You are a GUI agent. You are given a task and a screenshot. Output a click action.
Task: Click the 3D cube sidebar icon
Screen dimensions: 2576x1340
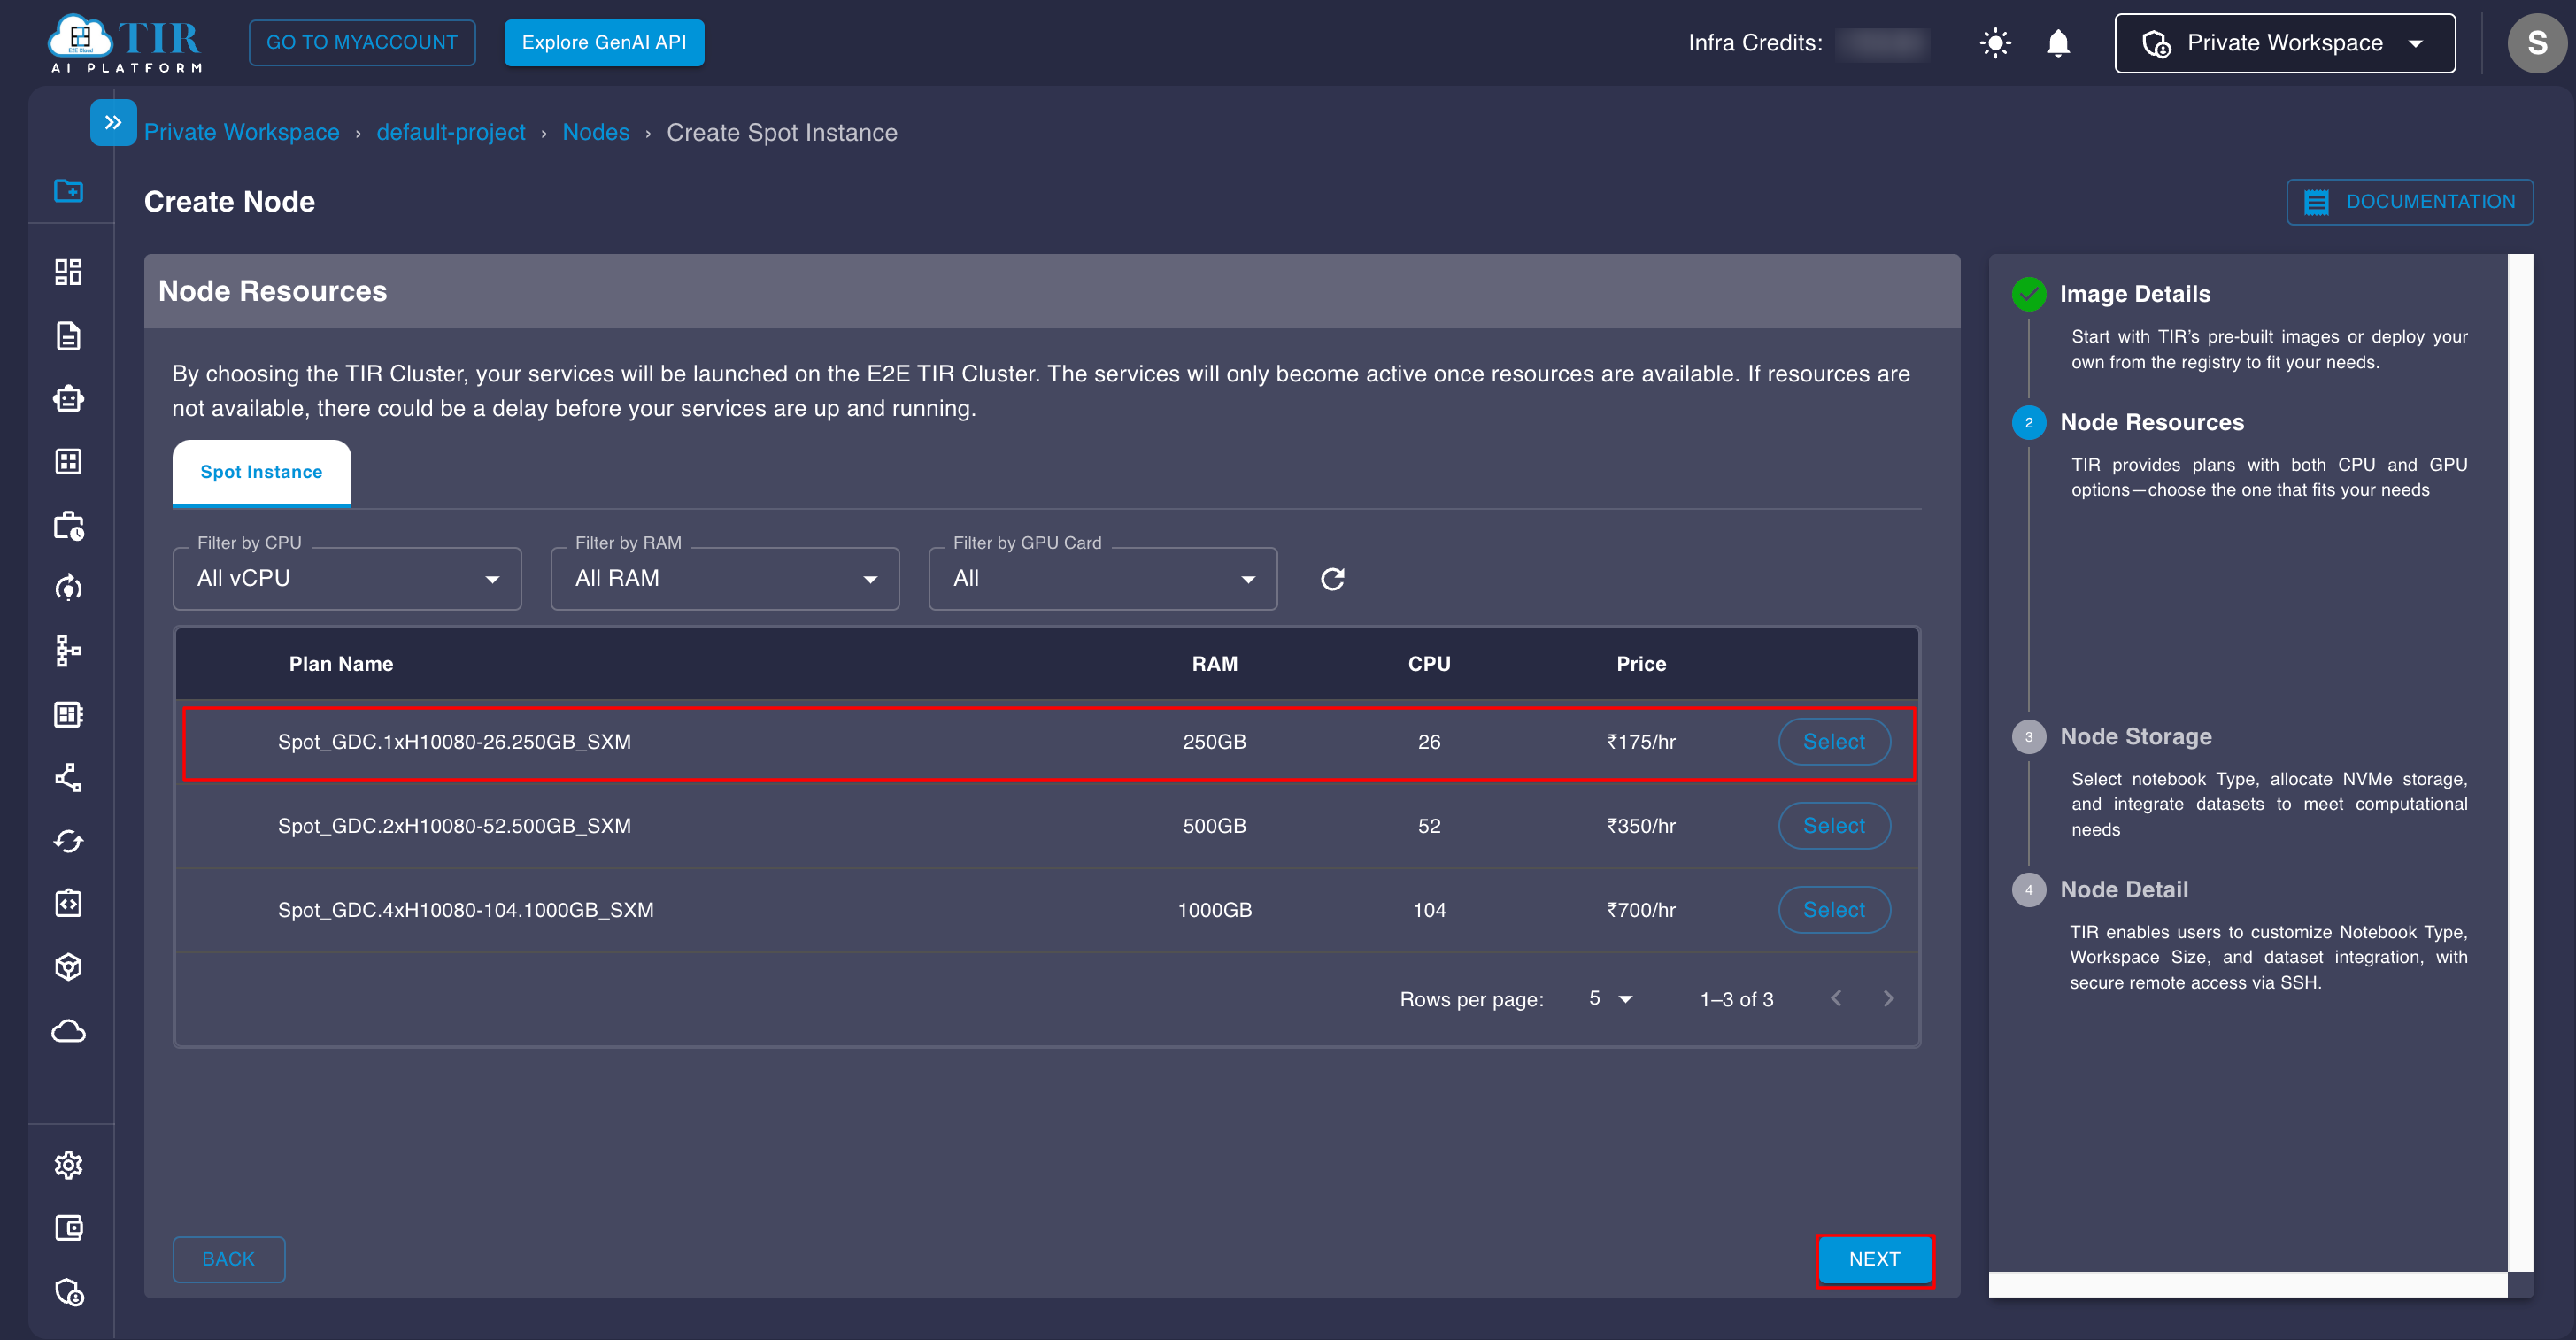click(68, 967)
